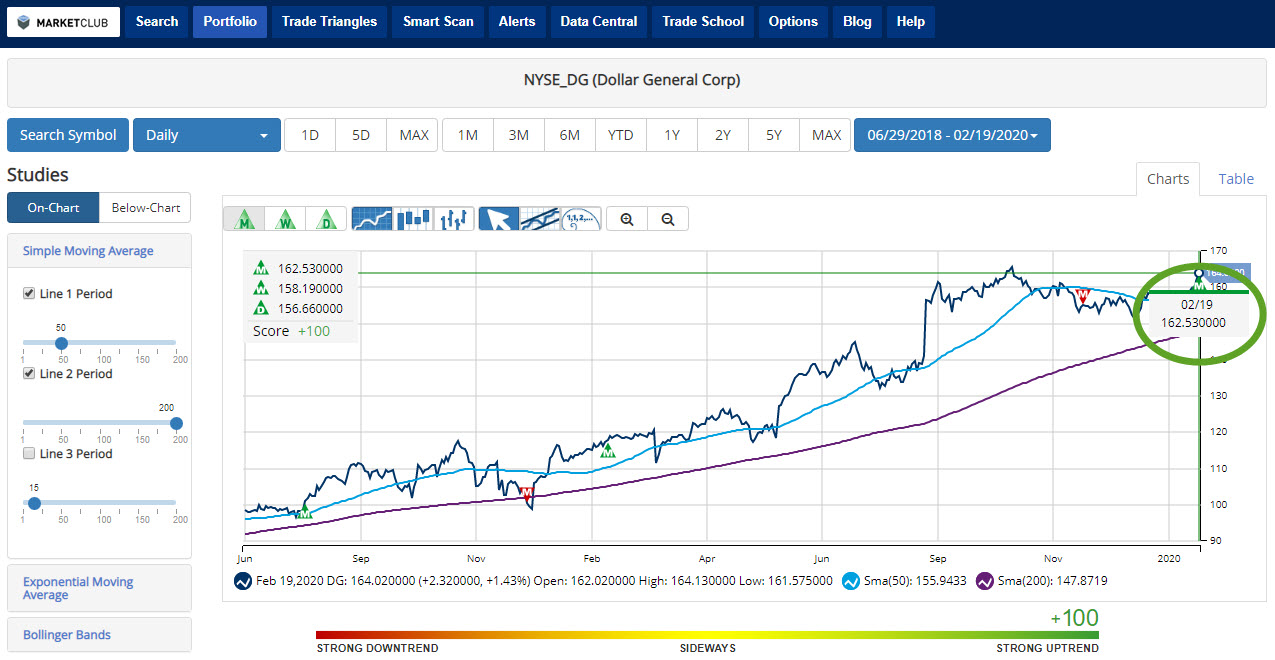Select the trend channel drawing tool
The height and width of the screenshot is (660, 1275).
(x=539, y=219)
